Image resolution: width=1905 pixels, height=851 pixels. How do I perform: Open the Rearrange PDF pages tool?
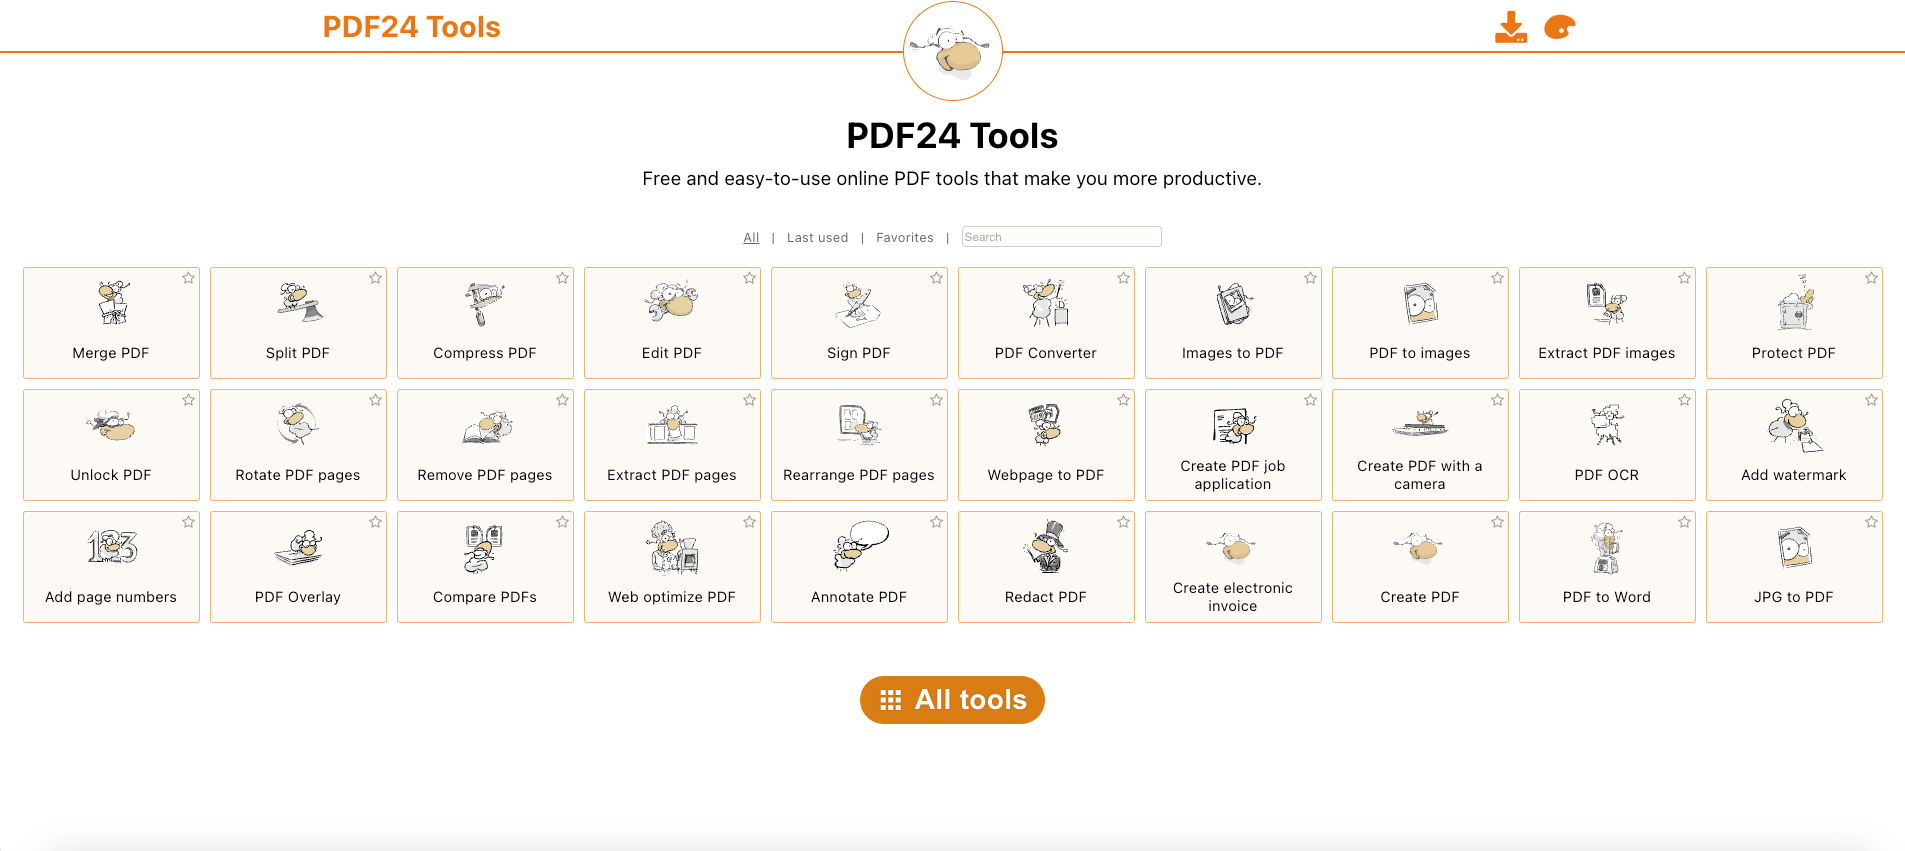click(859, 445)
